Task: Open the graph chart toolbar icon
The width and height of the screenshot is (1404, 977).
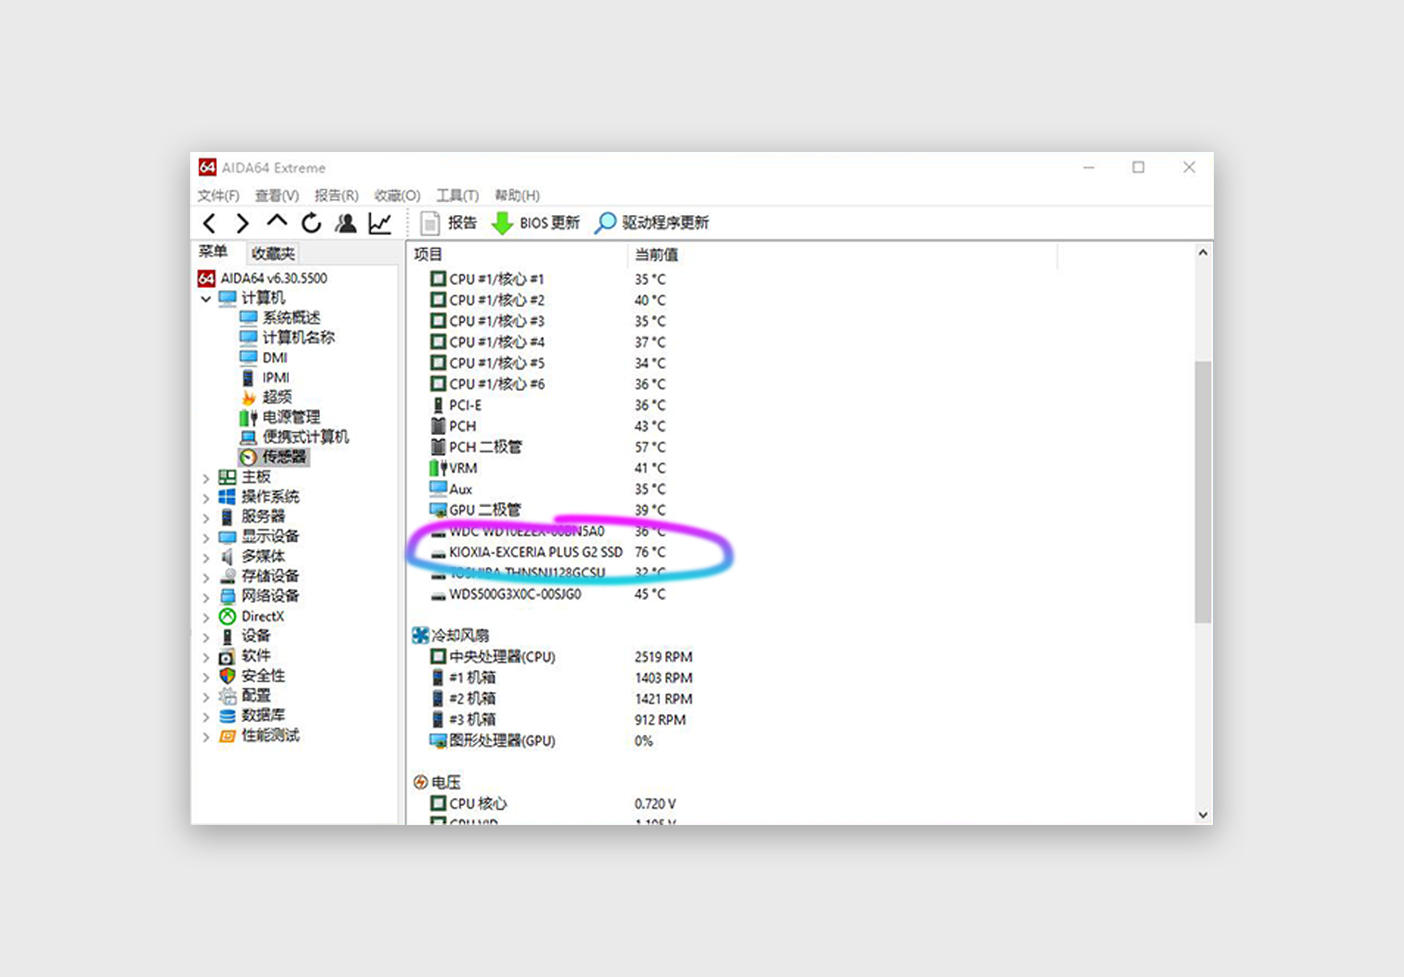Action: 380,223
